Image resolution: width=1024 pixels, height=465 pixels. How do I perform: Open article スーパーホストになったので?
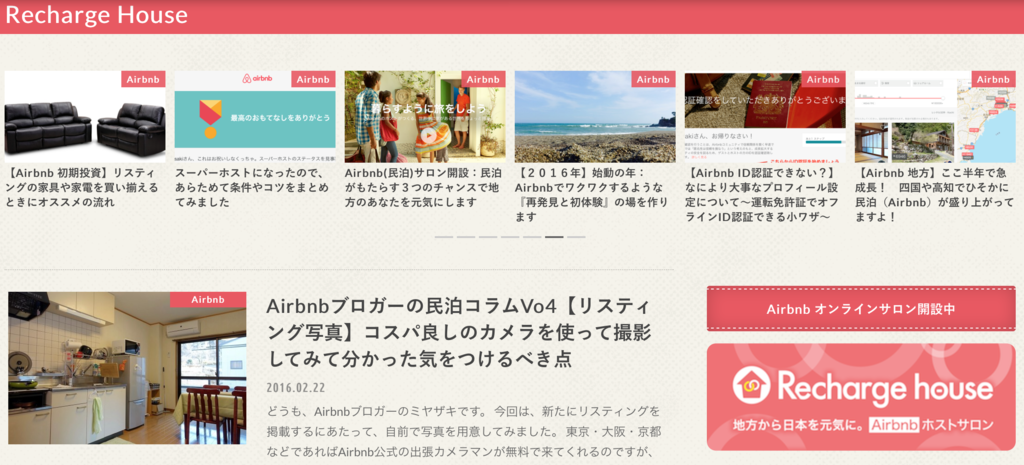(253, 187)
